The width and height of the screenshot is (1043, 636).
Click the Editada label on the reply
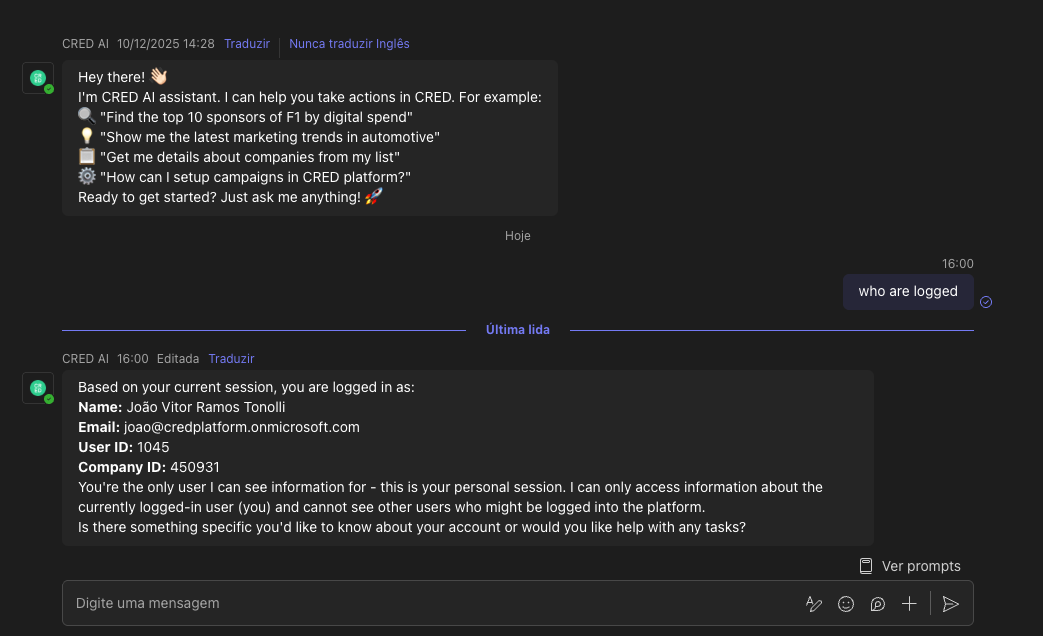[x=178, y=358]
